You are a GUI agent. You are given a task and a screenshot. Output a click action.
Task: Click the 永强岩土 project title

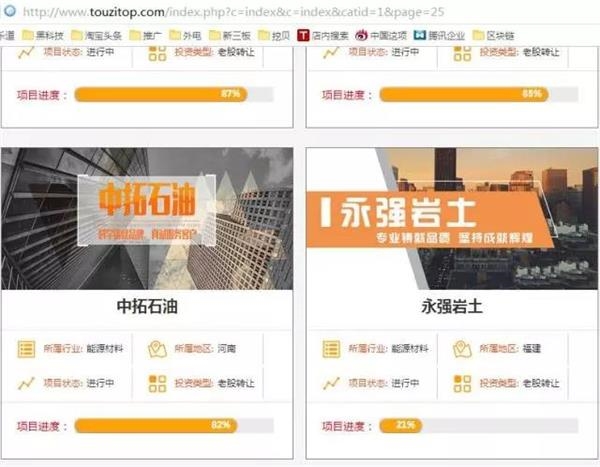[x=452, y=307]
